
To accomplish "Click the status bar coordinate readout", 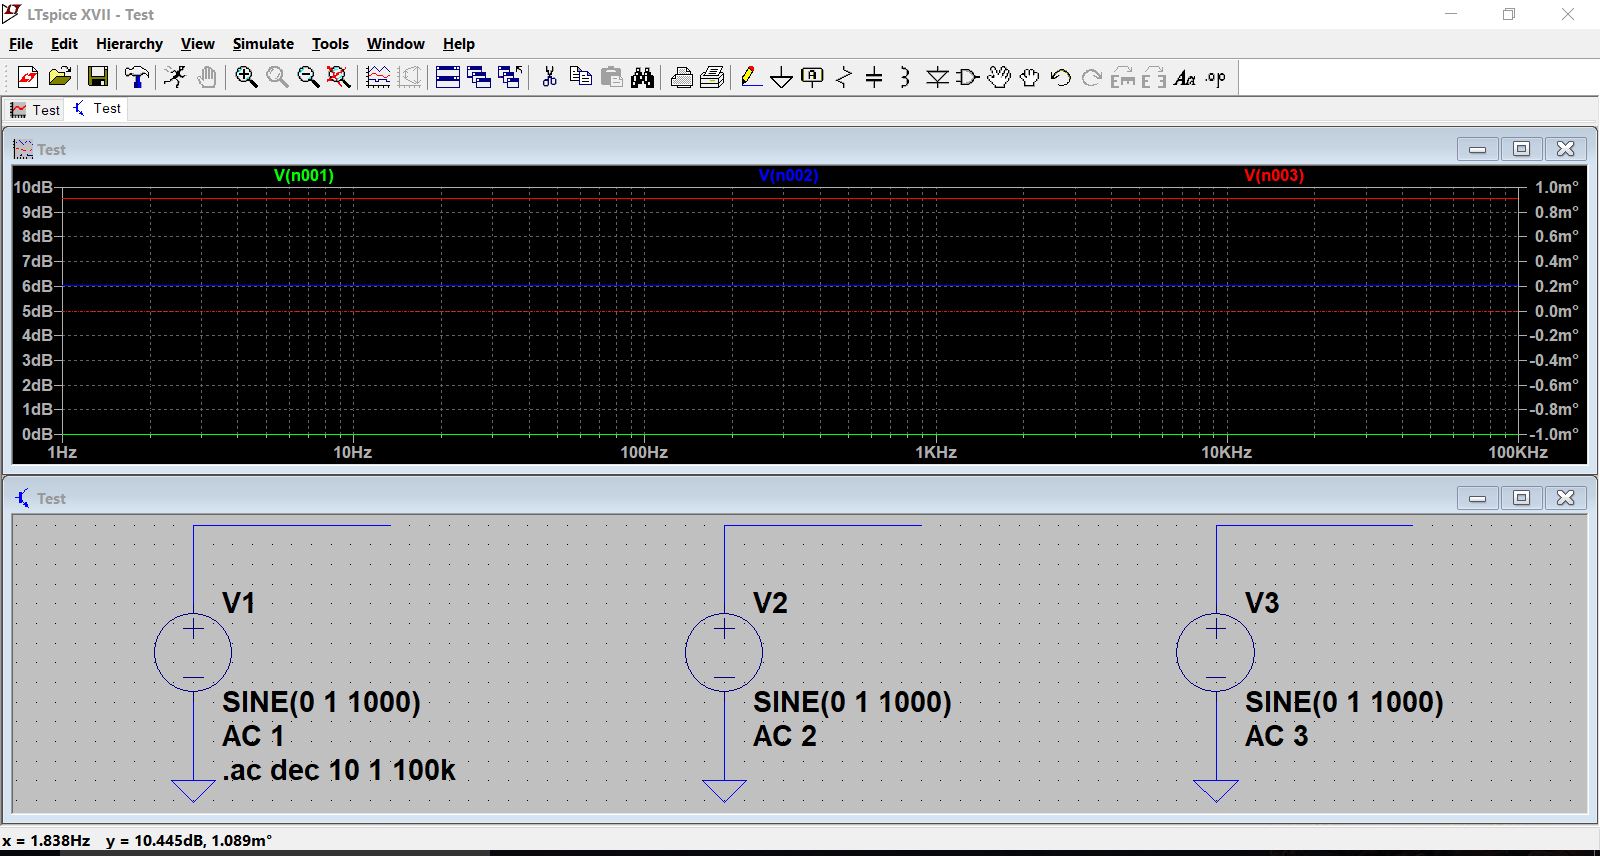I will 137,841.
